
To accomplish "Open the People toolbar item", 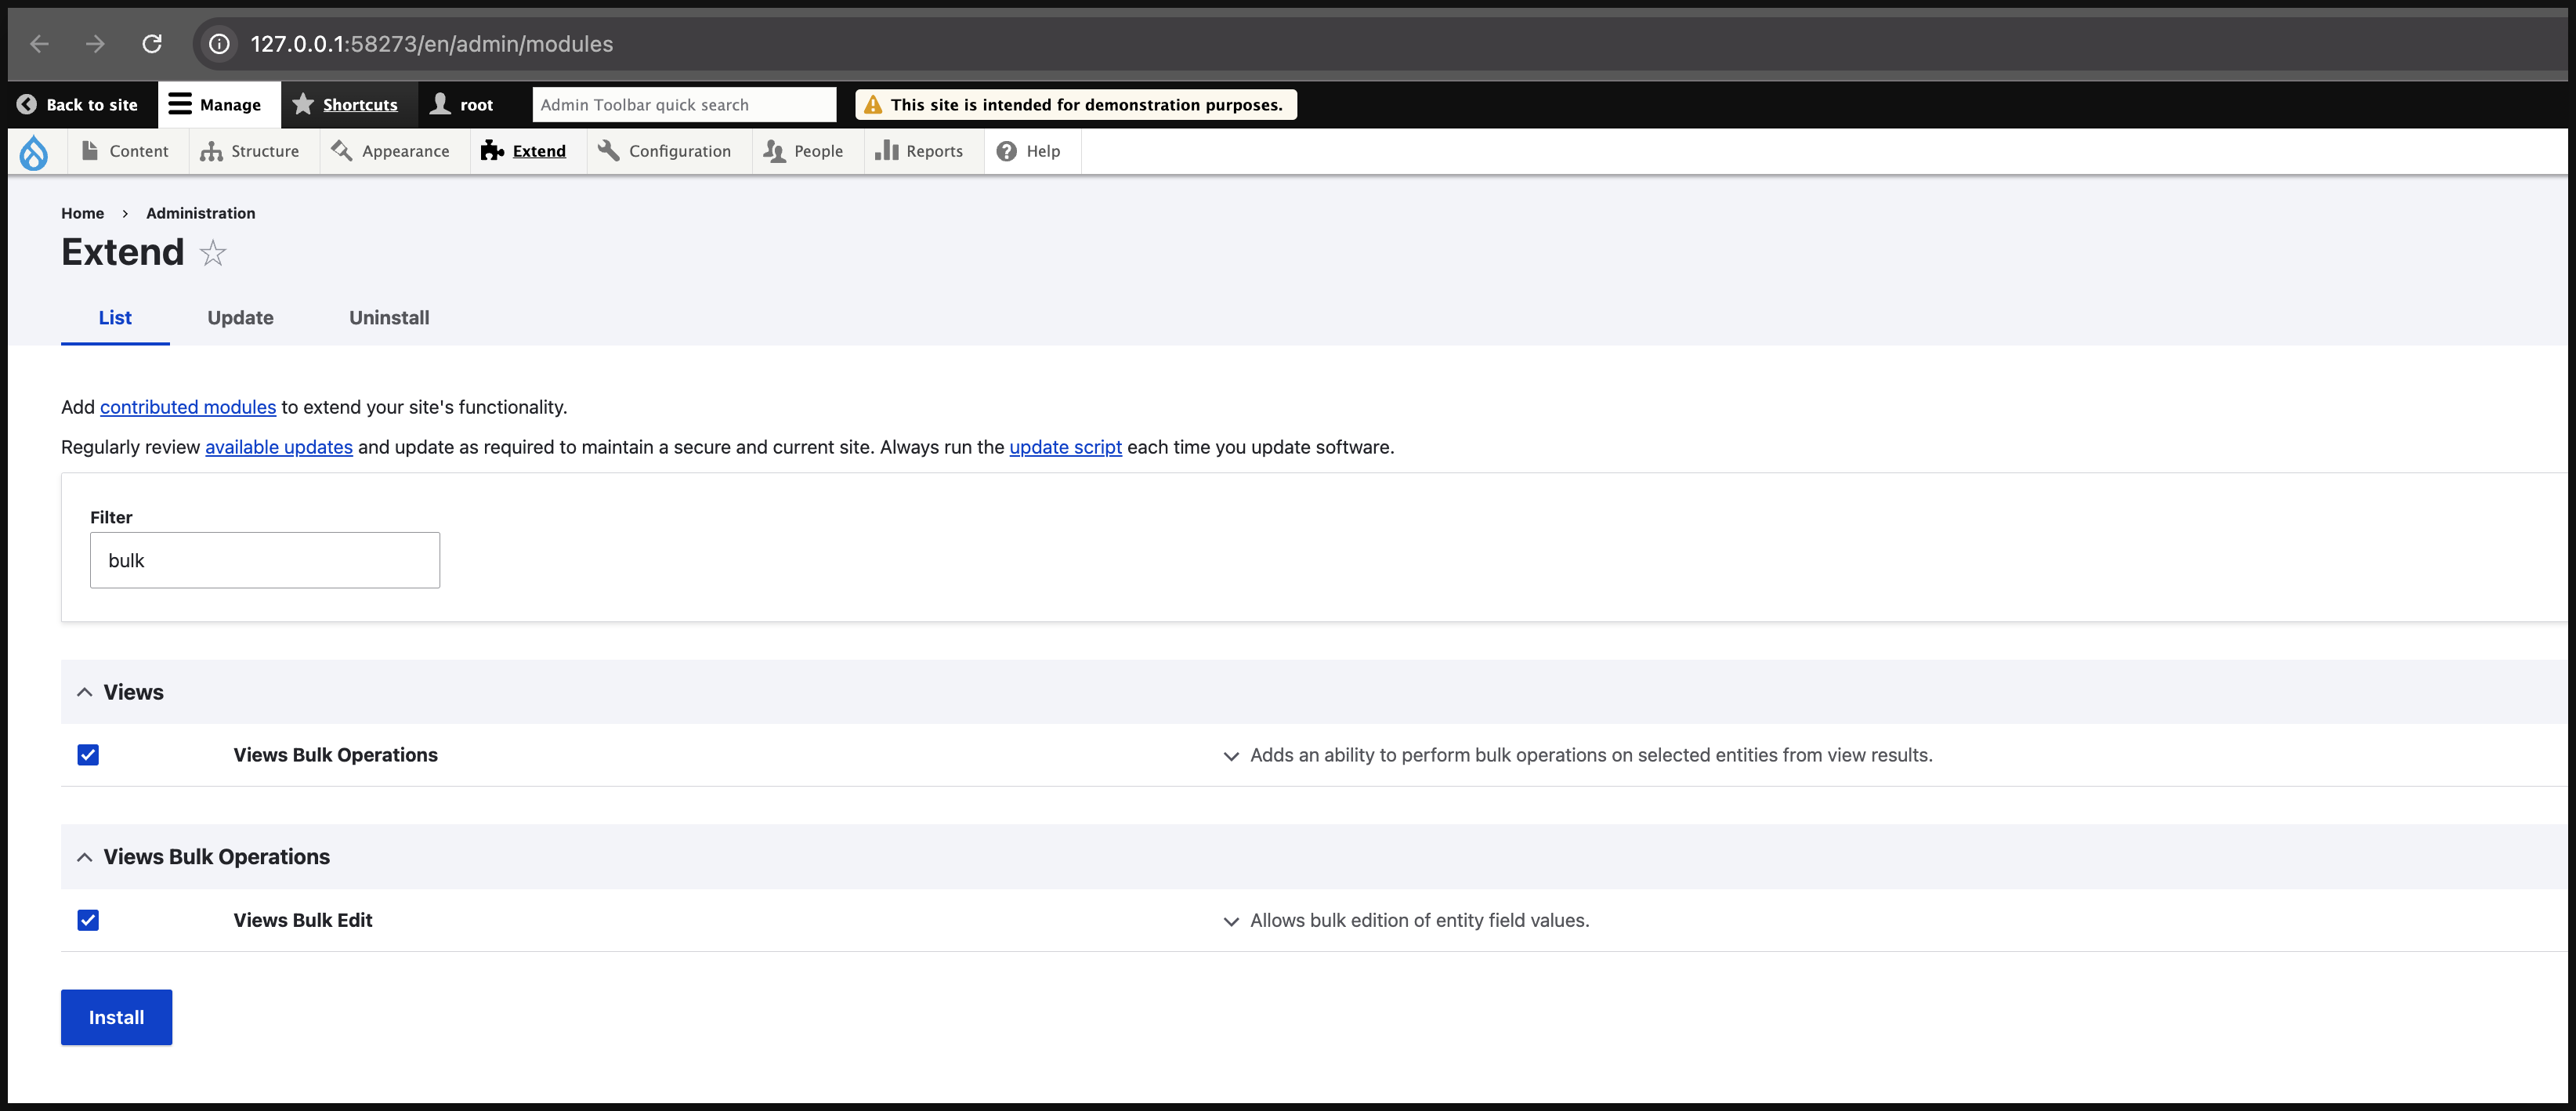I will (x=804, y=151).
